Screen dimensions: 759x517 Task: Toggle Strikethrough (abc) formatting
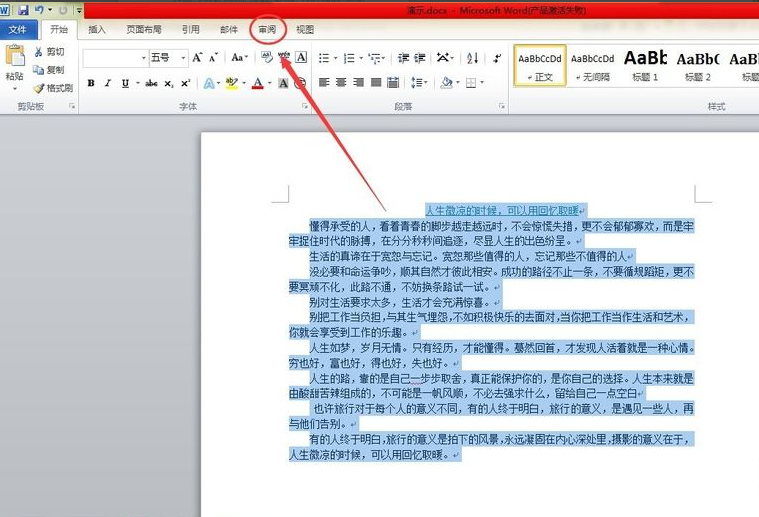pyautogui.click(x=151, y=83)
